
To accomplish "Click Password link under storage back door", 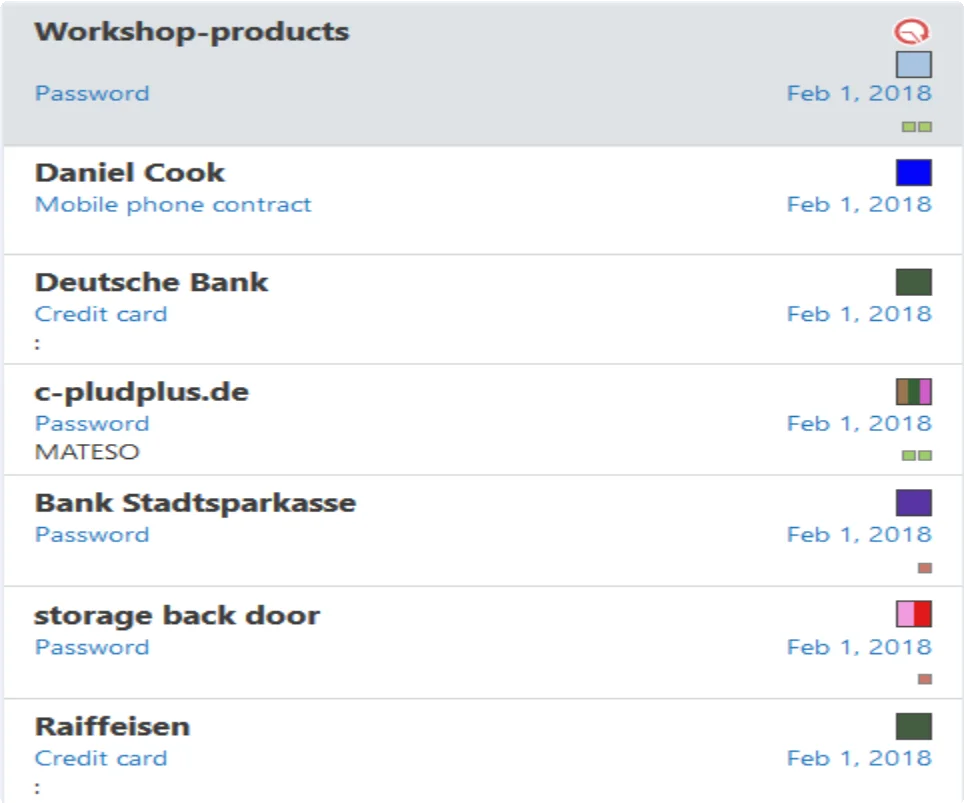I will tap(92, 647).
